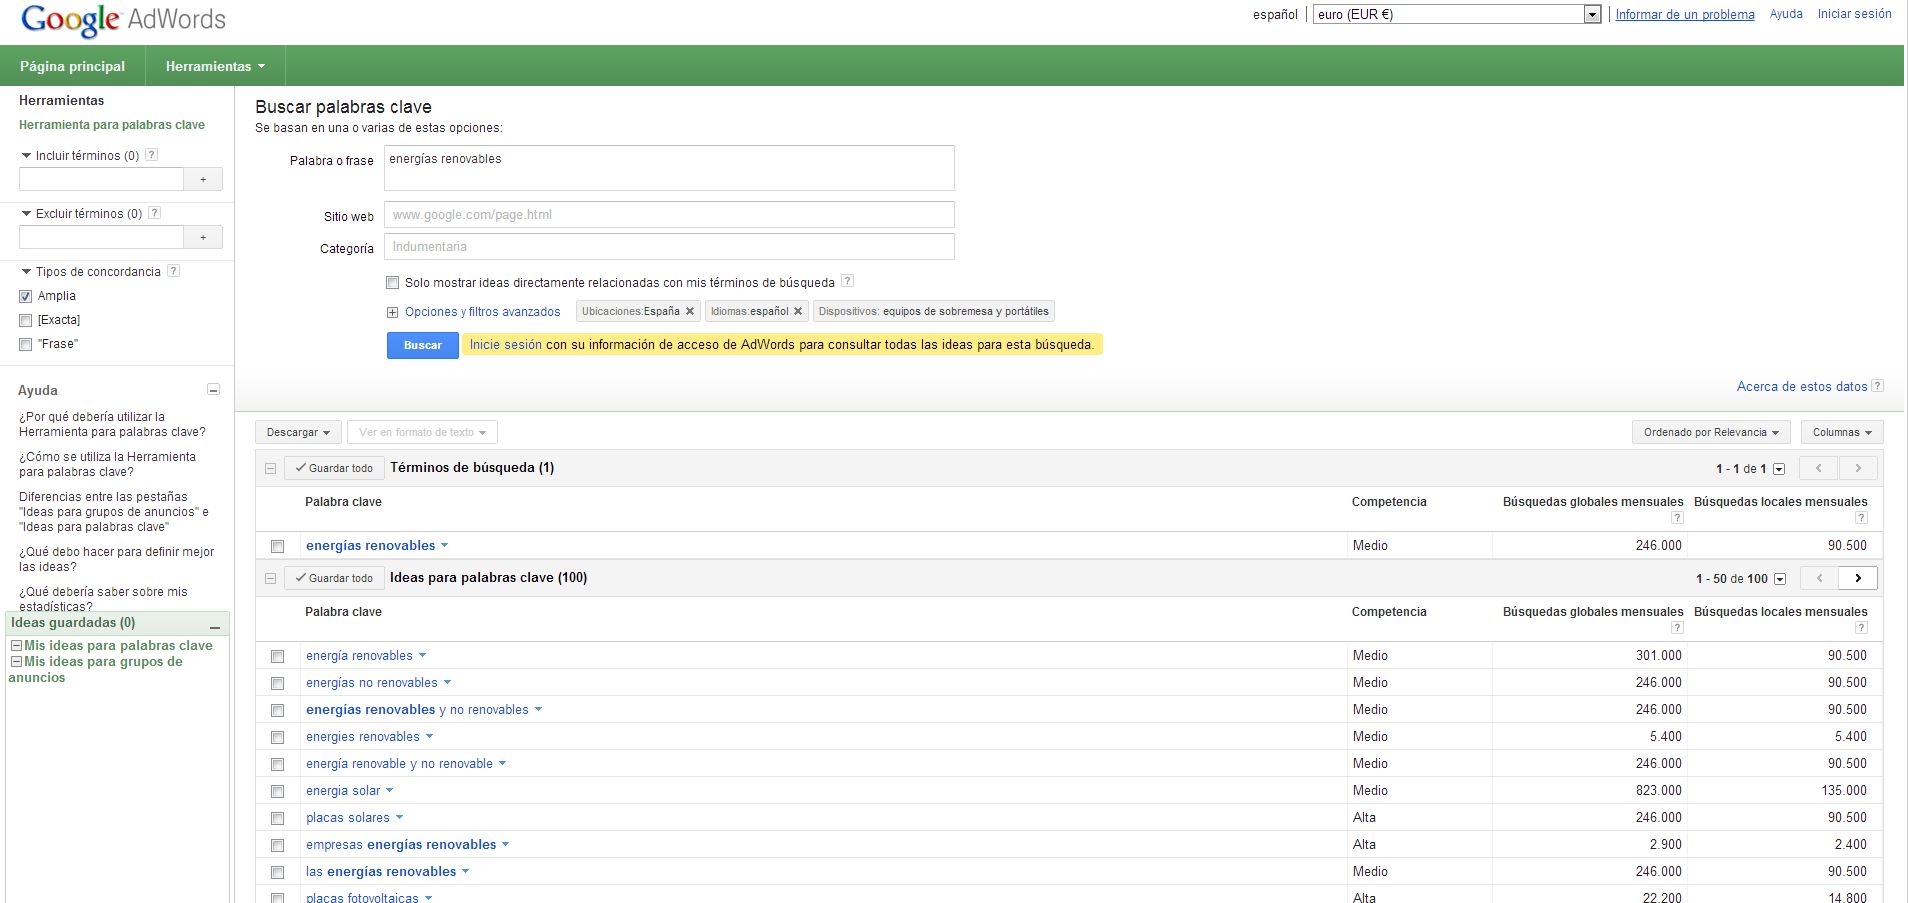The width and height of the screenshot is (1908, 903).
Task: Click into the Sitio web input field
Action: (669, 215)
